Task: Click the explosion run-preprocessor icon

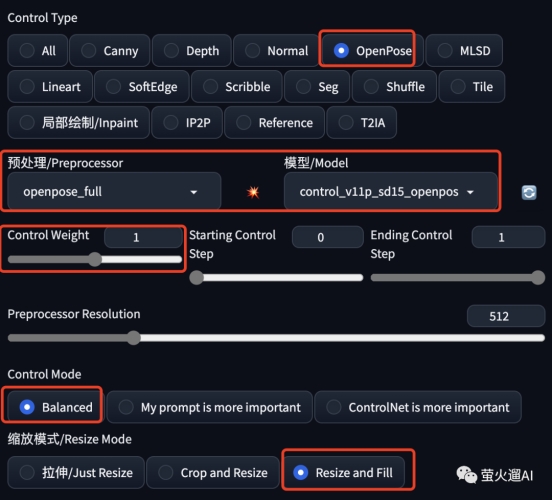Action: point(253,192)
